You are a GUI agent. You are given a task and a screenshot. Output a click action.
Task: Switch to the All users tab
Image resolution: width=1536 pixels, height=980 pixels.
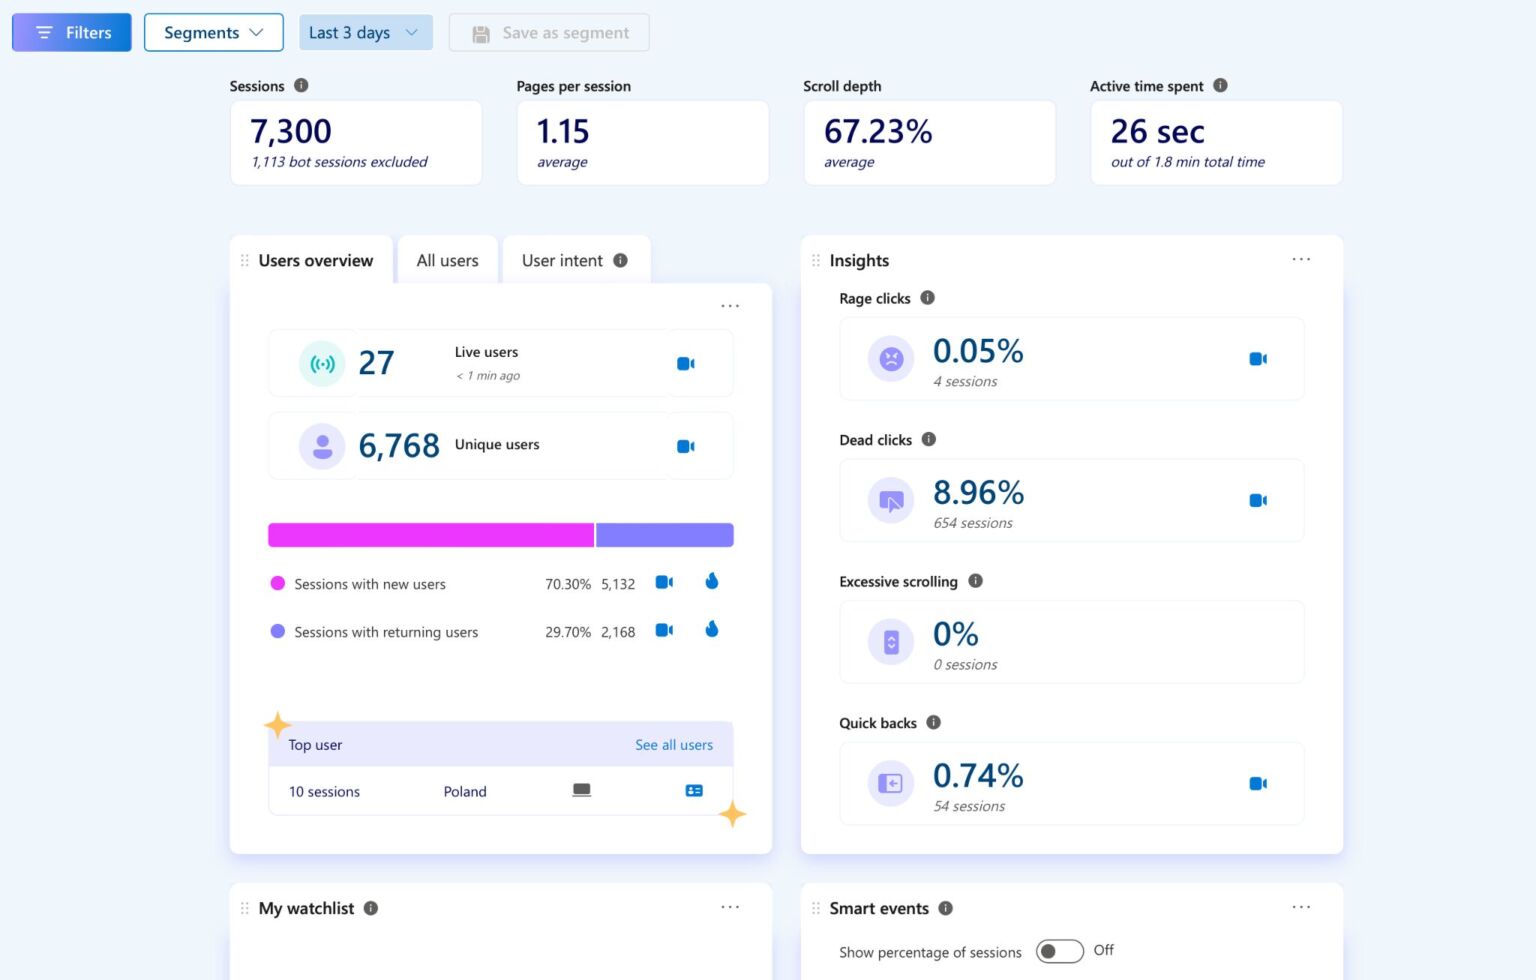(x=447, y=260)
